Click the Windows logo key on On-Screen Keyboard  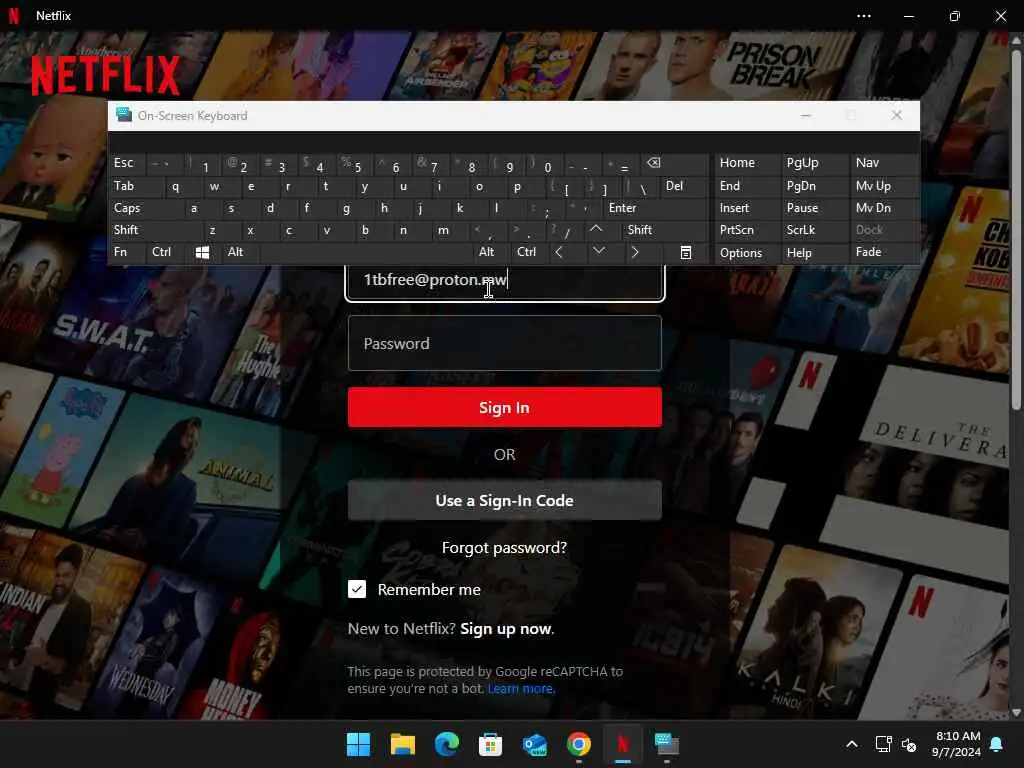(x=202, y=253)
